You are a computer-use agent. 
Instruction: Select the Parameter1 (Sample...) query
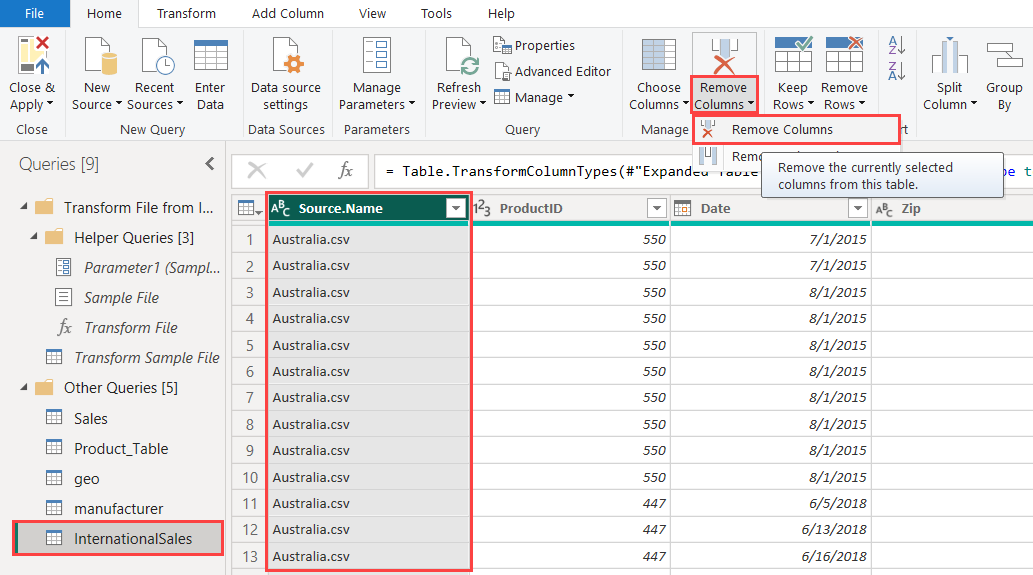[152, 267]
